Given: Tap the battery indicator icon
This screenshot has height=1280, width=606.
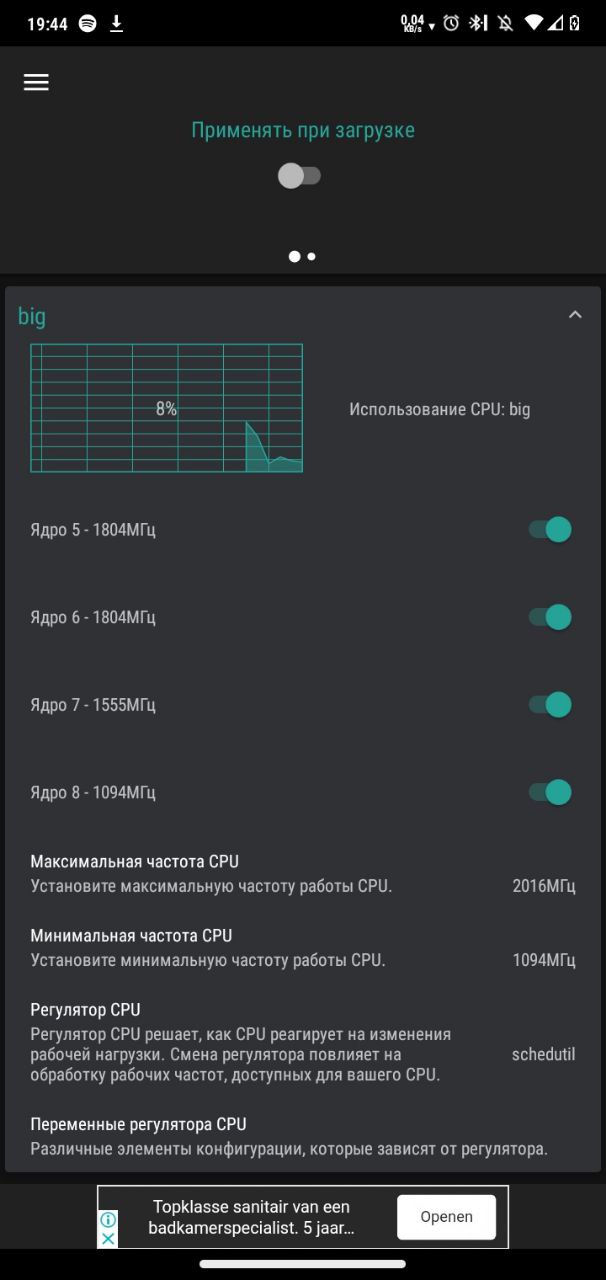Looking at the screenshot, I should (575, 23).
